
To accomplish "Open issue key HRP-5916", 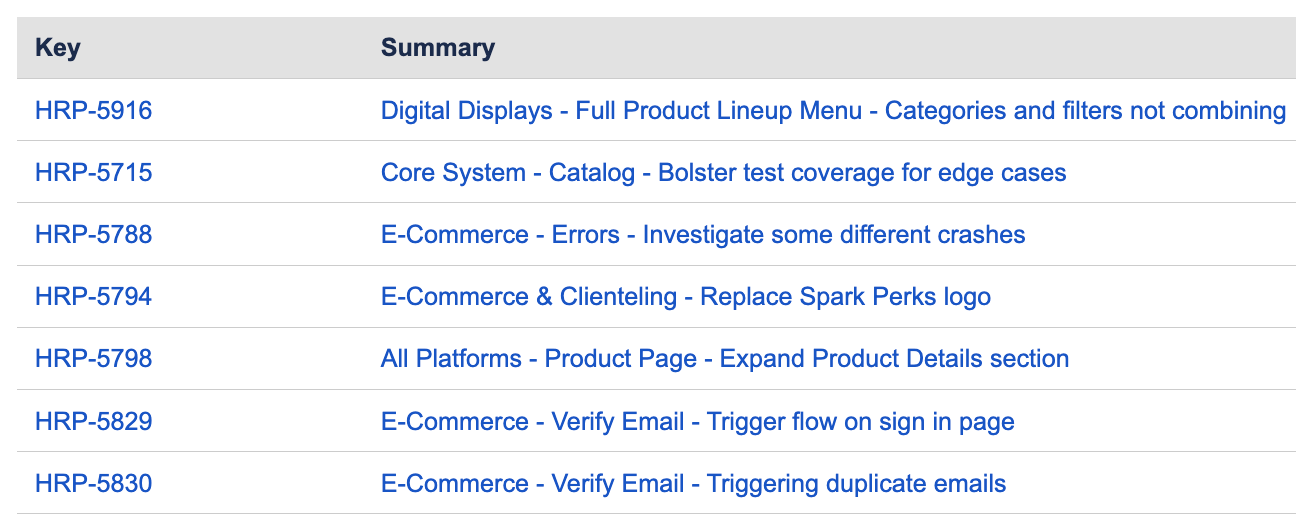I will (x=93, y=110).
